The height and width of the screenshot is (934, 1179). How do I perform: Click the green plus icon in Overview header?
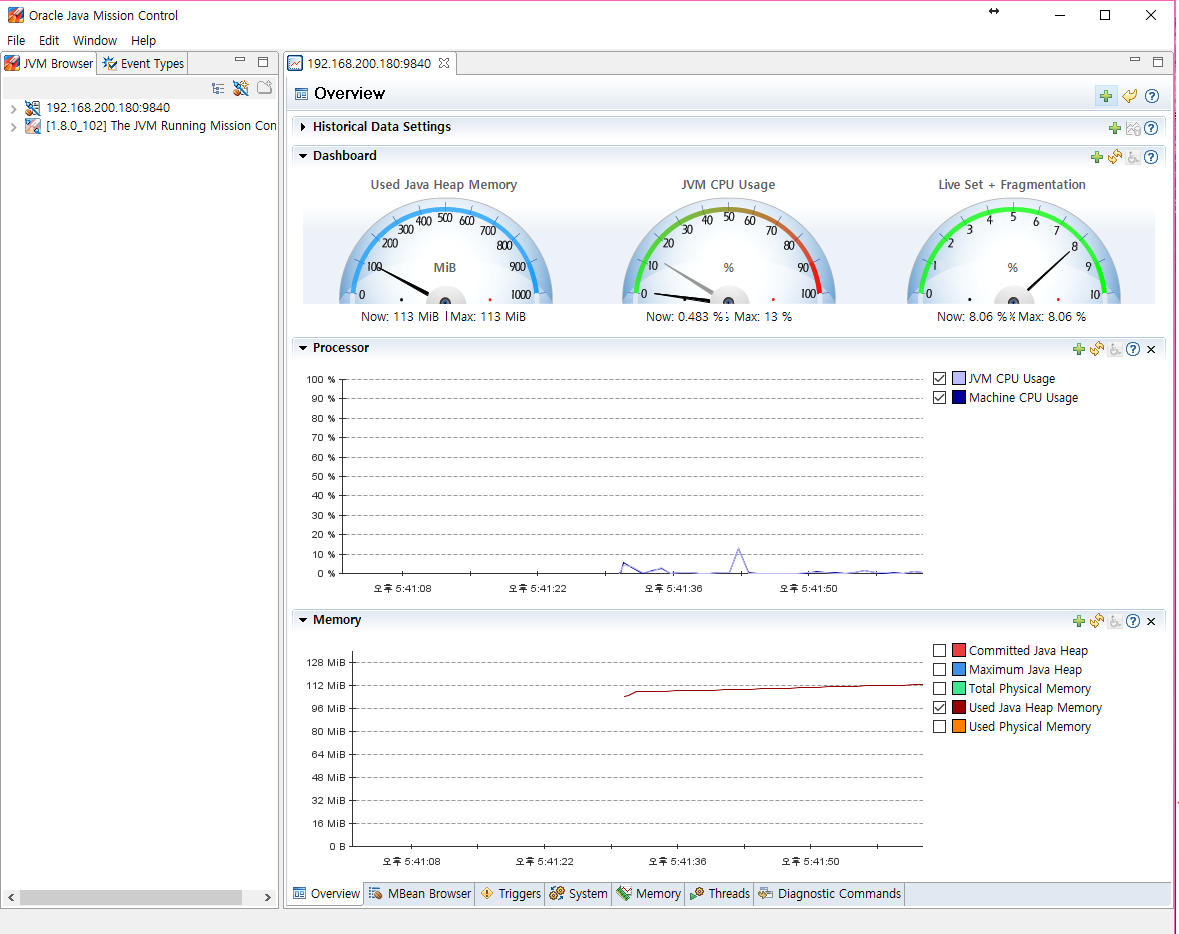tap(1105, 96)
